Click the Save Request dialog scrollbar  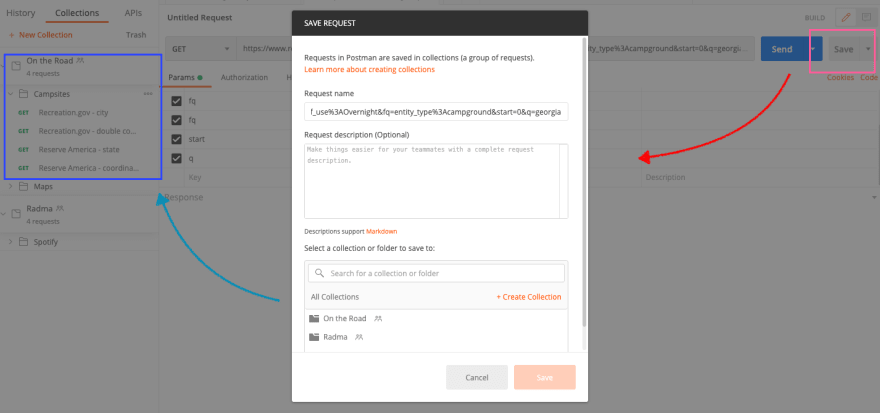point(584,182)
